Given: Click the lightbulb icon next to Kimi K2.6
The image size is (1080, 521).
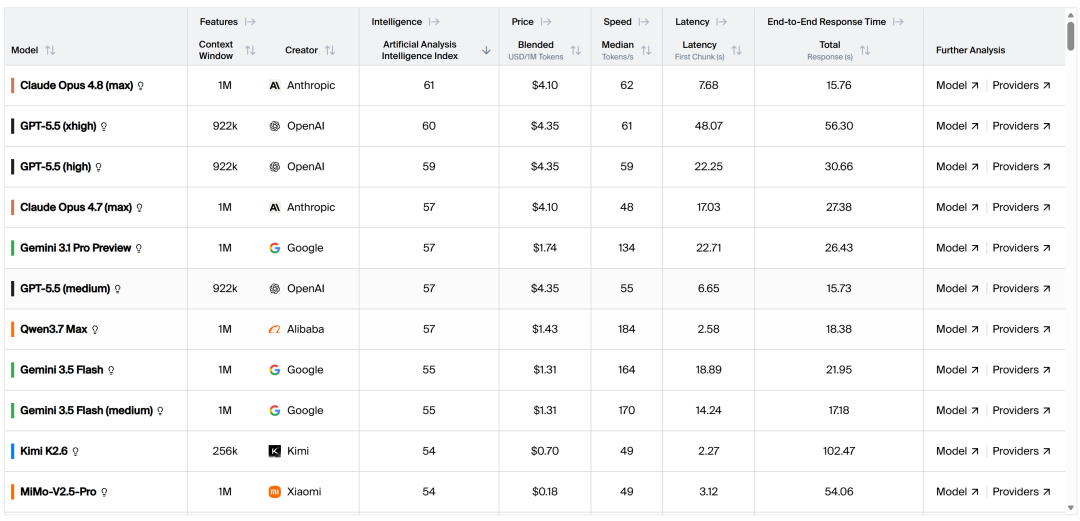Looking at the screenshot, I should coord(76,451).
